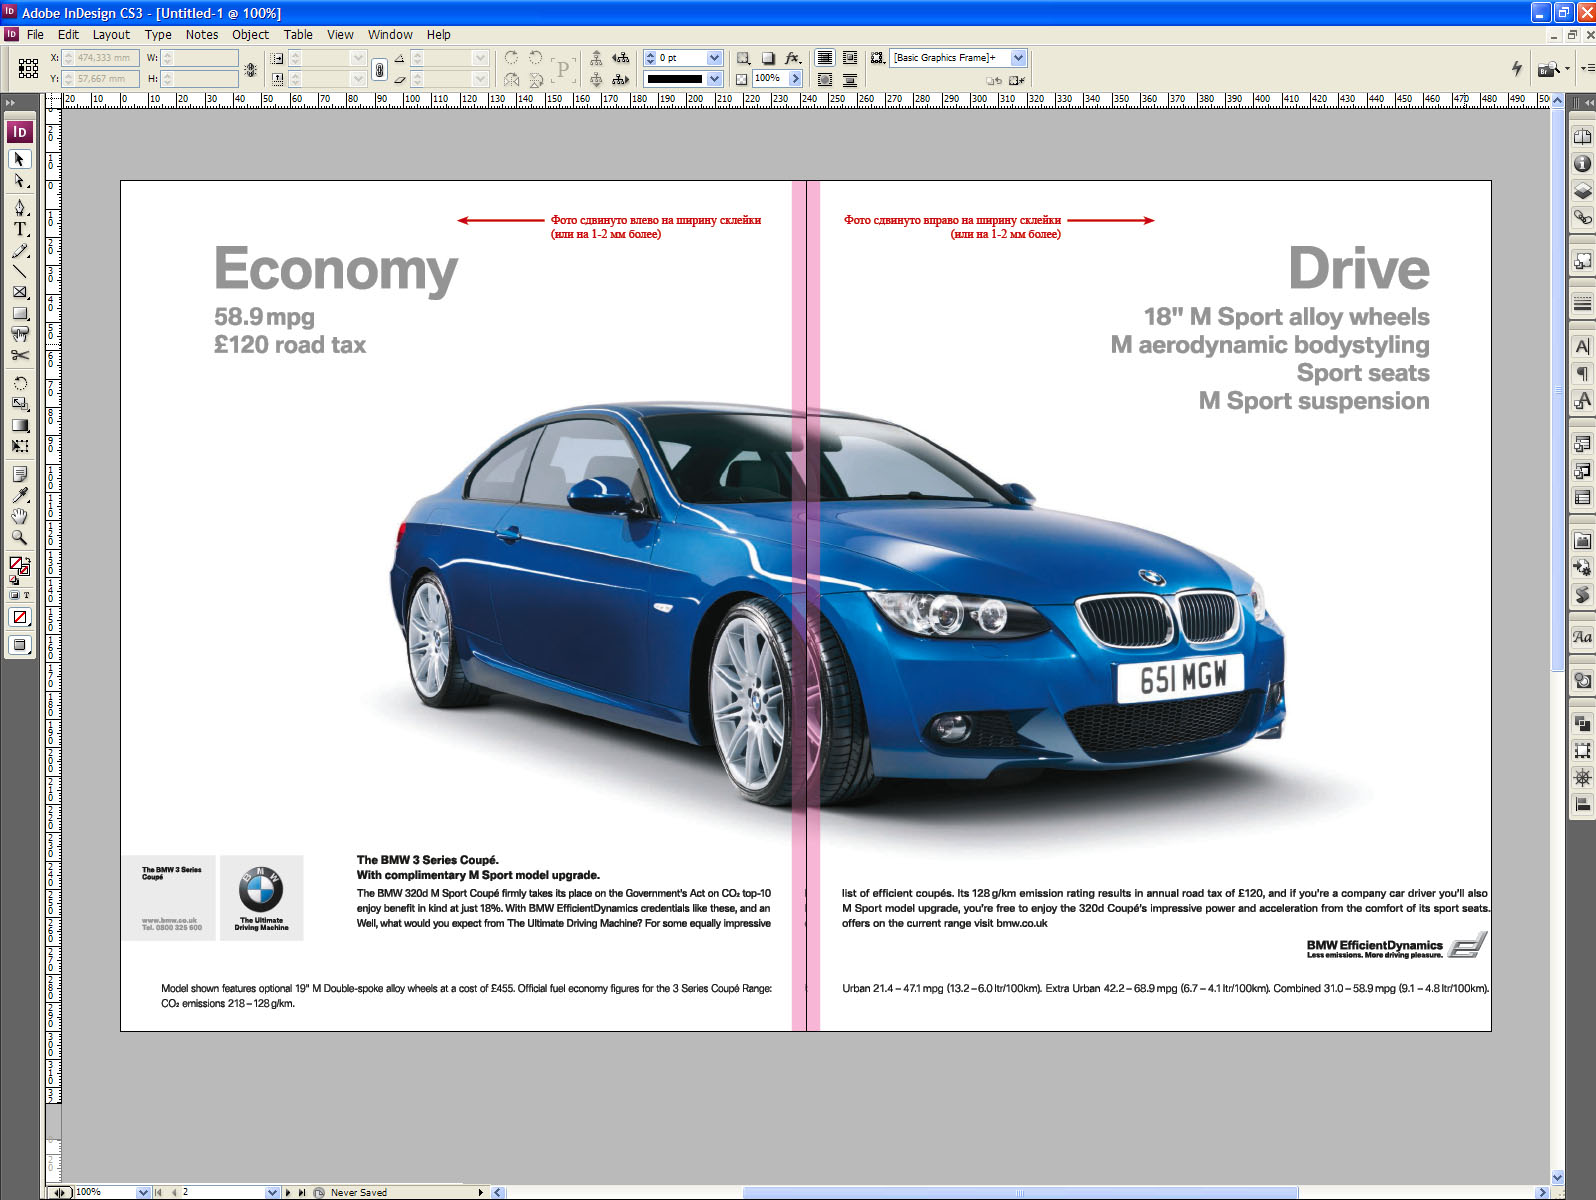
Task: Select the Line tool
Action: click(x=19, y=271)
